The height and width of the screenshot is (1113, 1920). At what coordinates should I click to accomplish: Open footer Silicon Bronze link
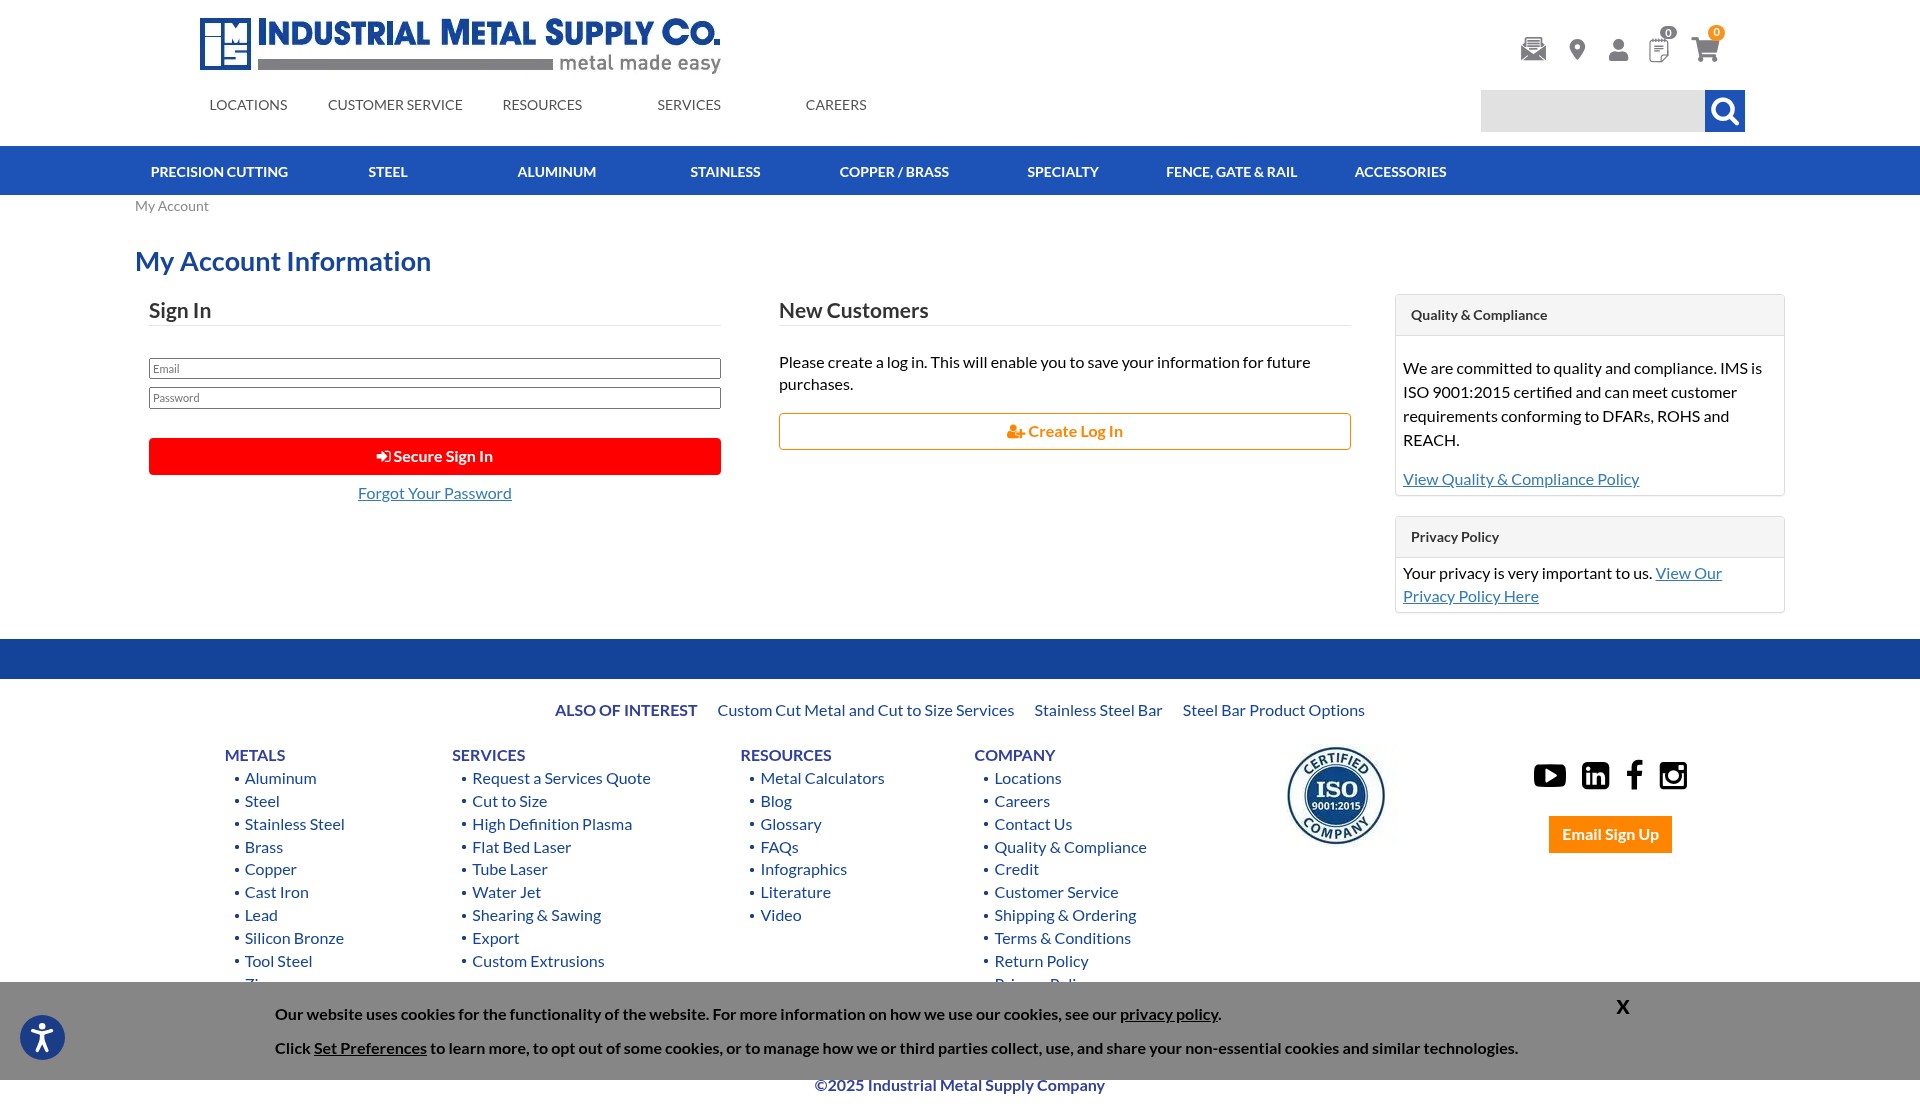coord(294,939)
